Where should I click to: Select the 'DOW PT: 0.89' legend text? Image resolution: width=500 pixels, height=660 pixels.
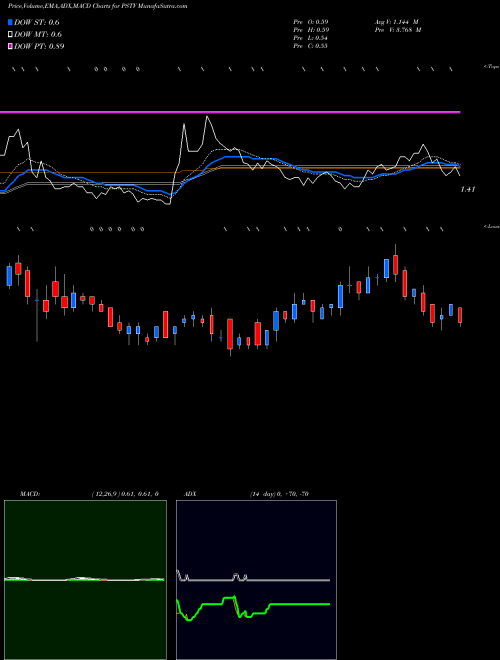coord(39,46)
